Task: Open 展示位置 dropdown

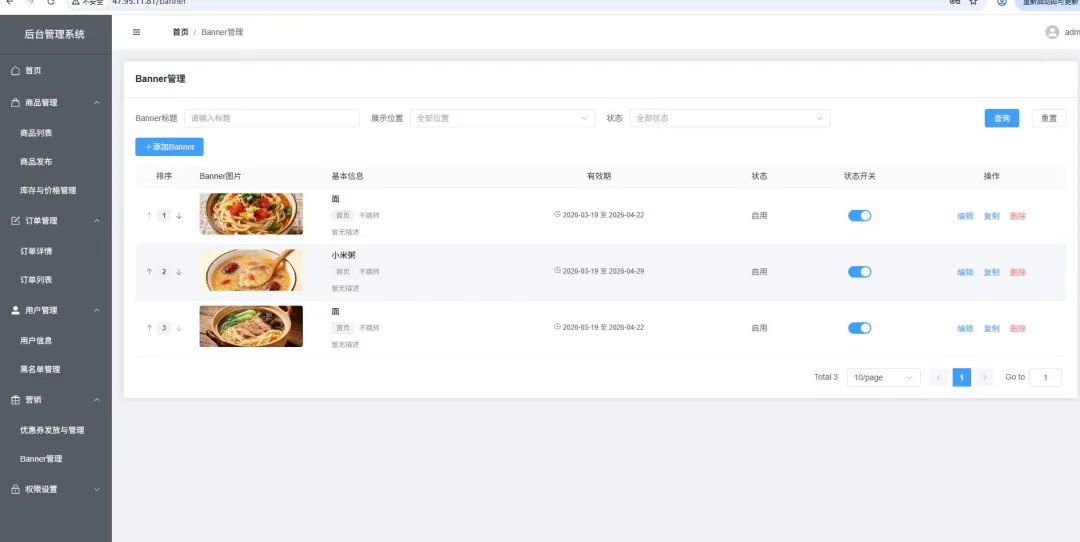Action: (503, 118)
